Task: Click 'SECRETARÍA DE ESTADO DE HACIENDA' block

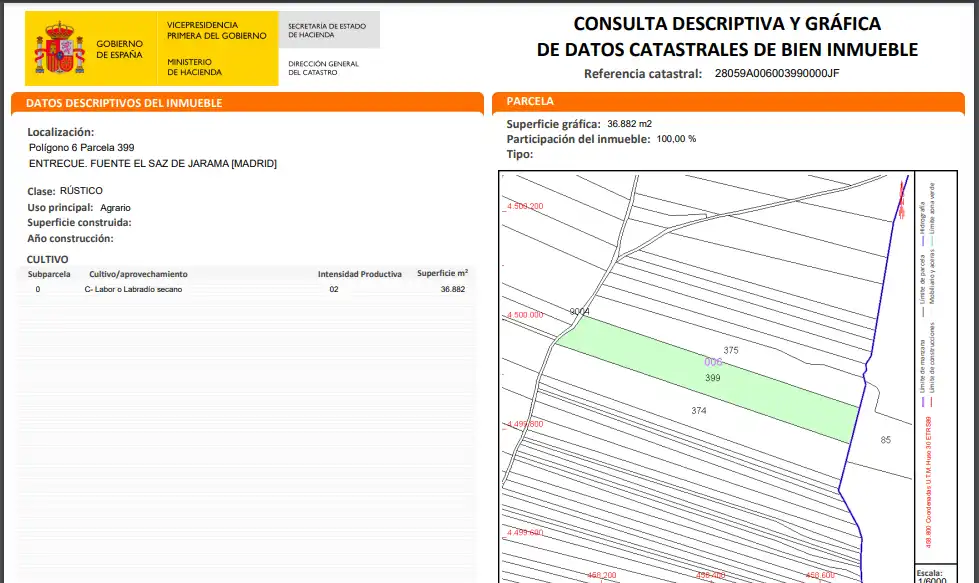Action: coord(327,31)
